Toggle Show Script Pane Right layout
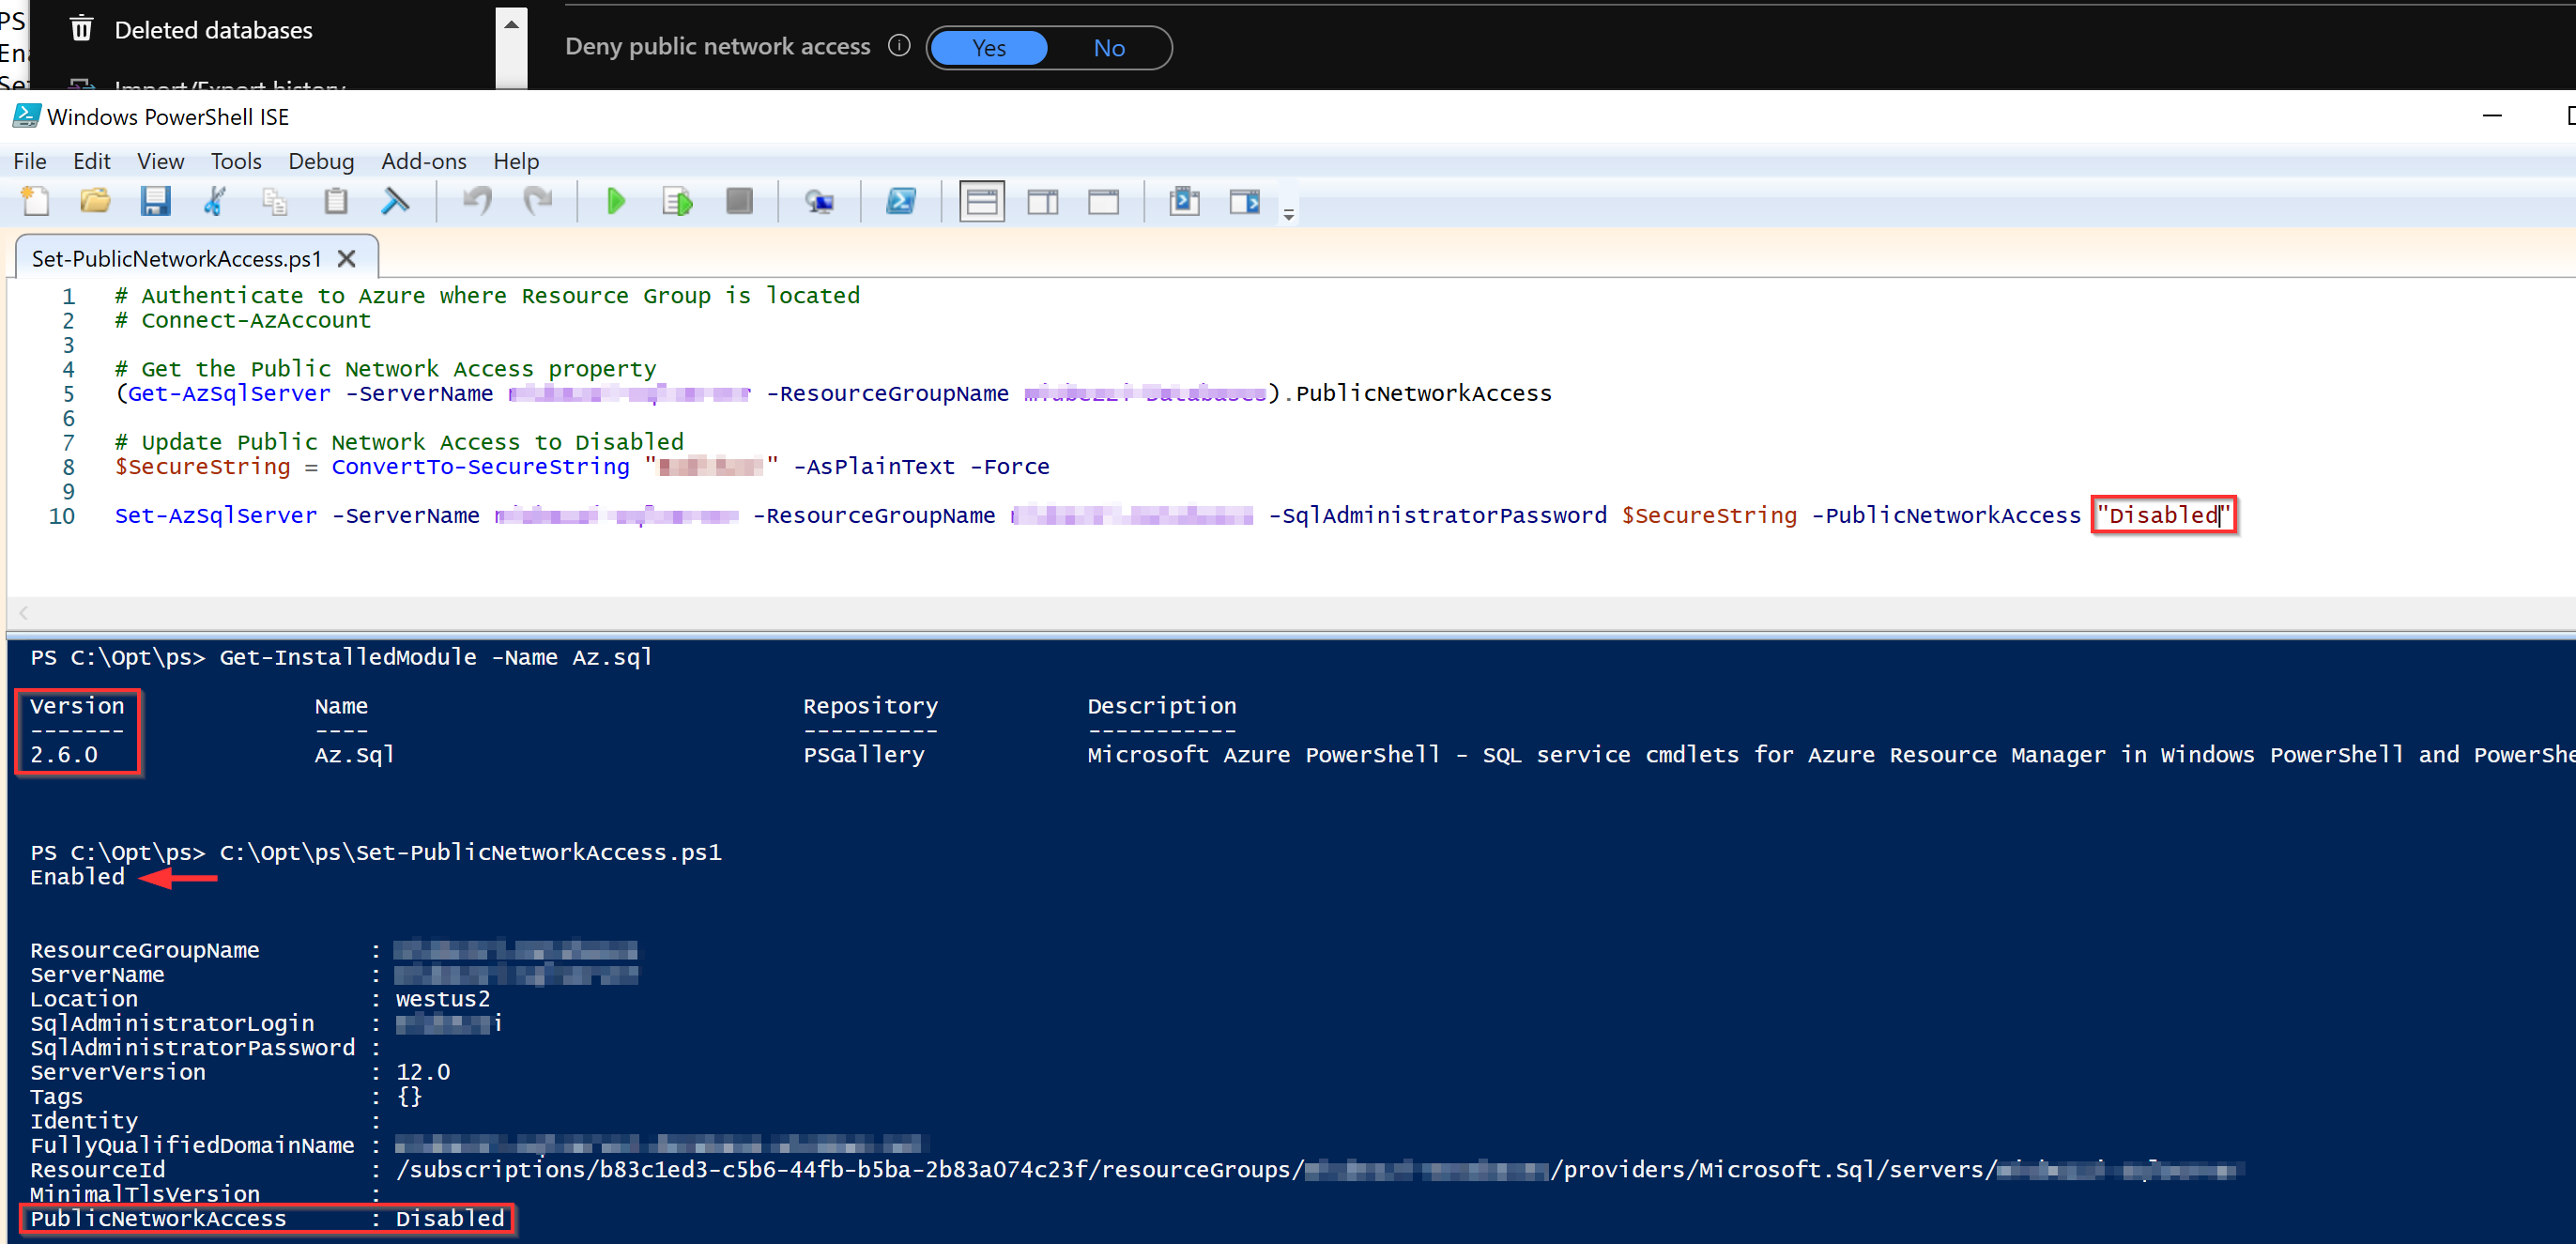 point(1042,201)
